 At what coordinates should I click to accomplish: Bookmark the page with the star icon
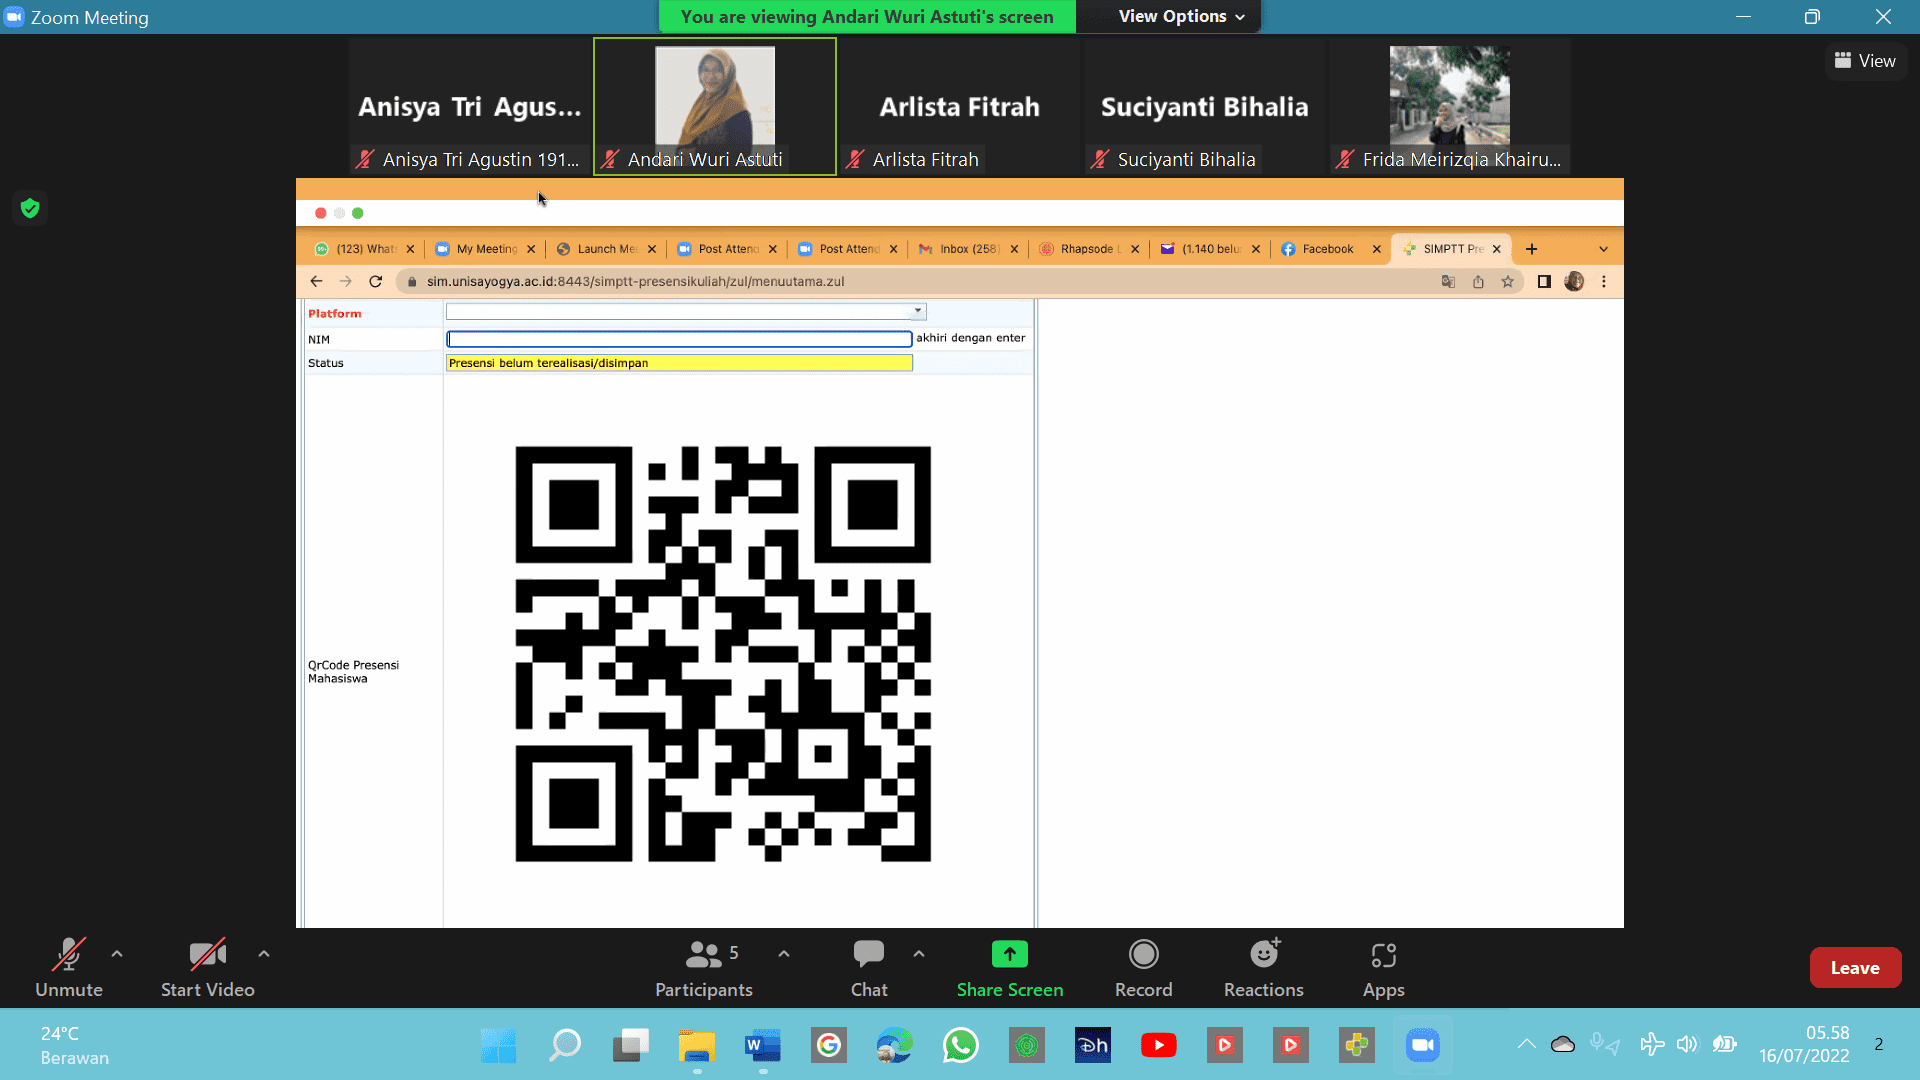point(1508,282)
